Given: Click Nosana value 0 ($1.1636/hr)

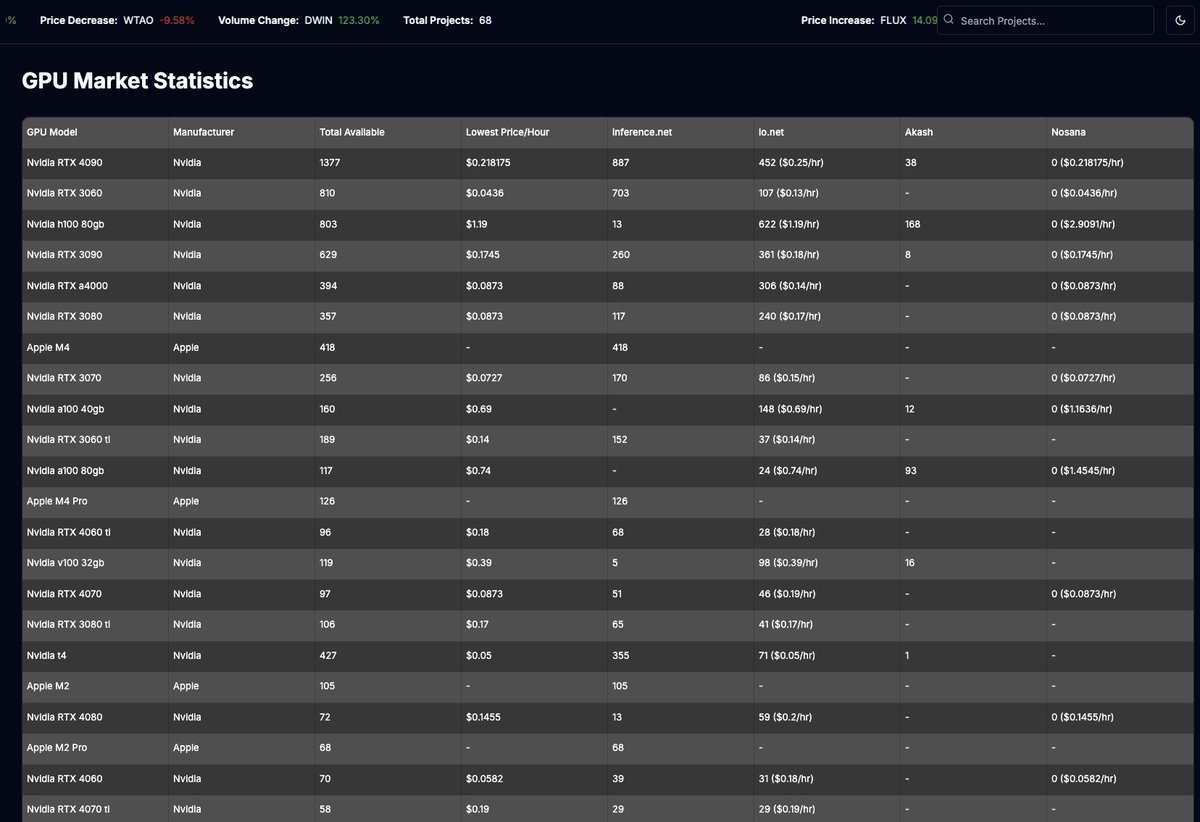Looking at the screenshot, I should tap(1084, 409).
